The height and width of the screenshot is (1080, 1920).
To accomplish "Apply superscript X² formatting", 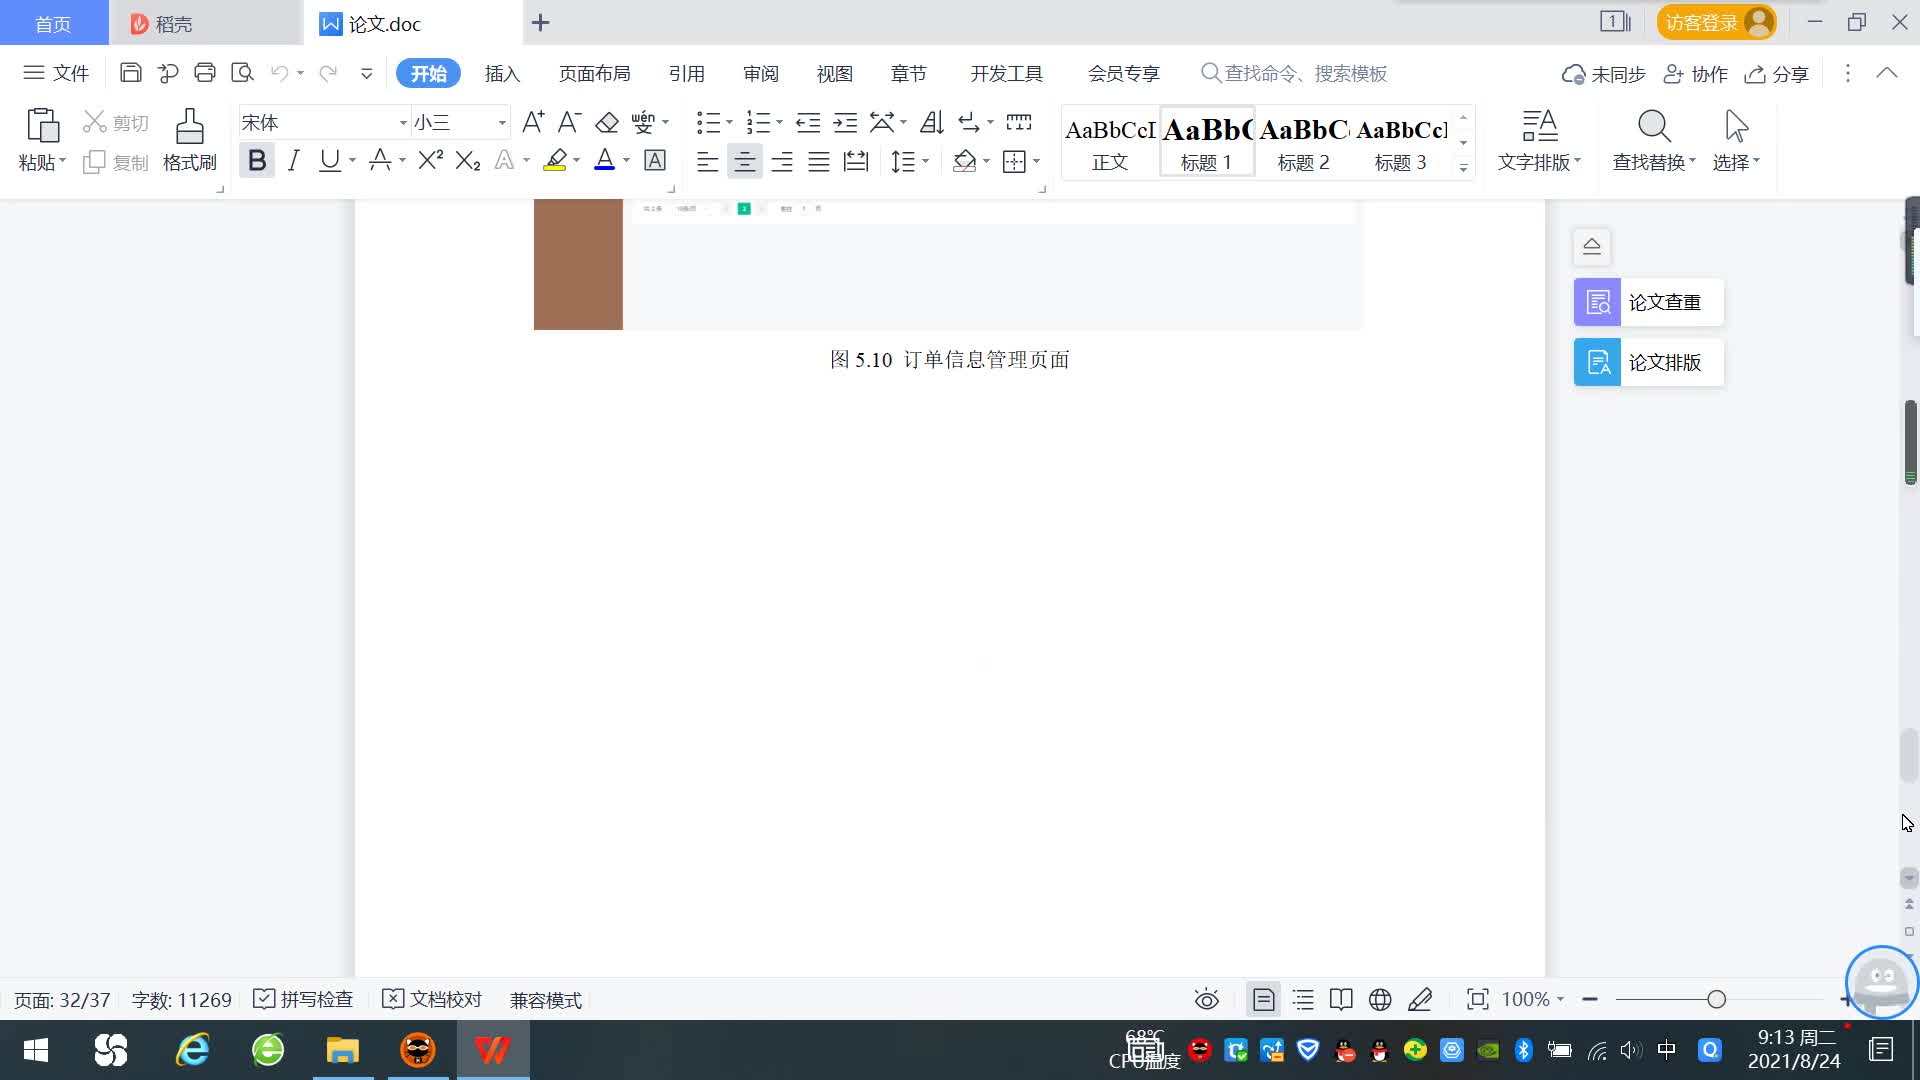I will (x=430, y=160).
